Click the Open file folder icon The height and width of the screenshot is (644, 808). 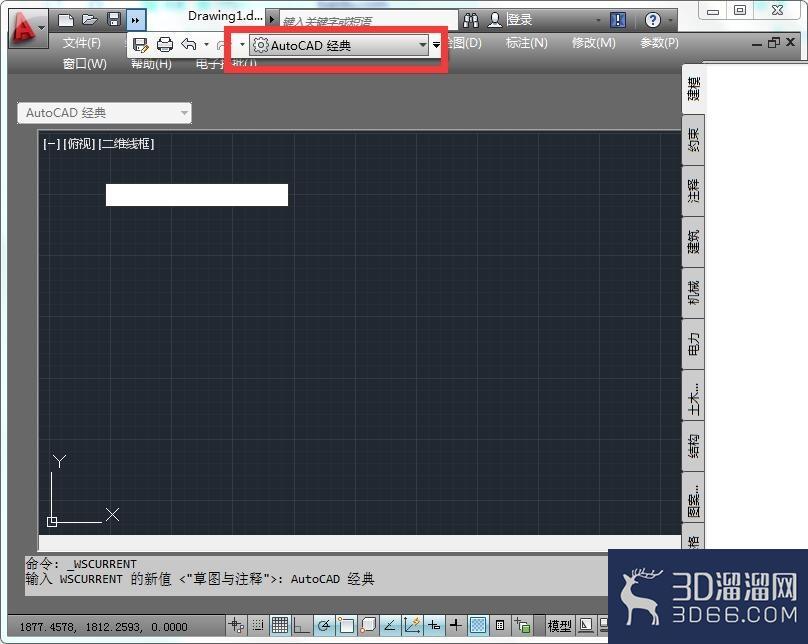90,20
